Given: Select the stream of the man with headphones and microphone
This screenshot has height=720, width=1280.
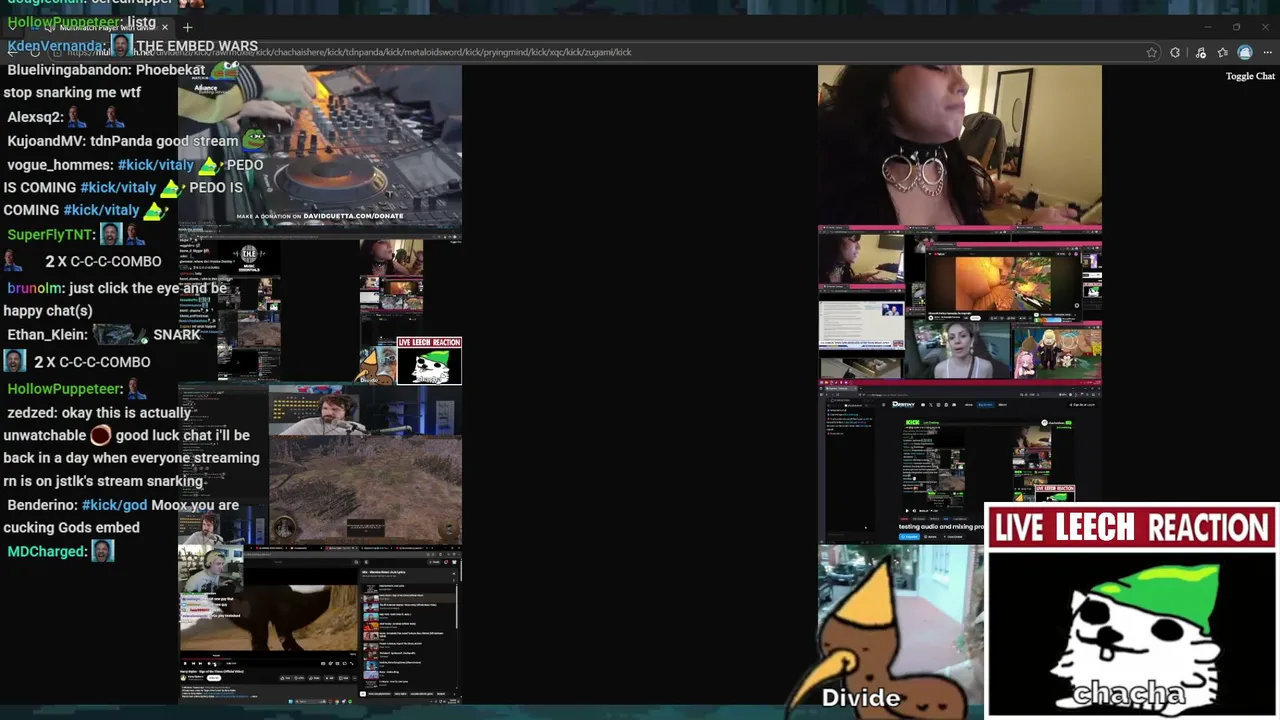Looking at the screenshot, I should point(320,465).
